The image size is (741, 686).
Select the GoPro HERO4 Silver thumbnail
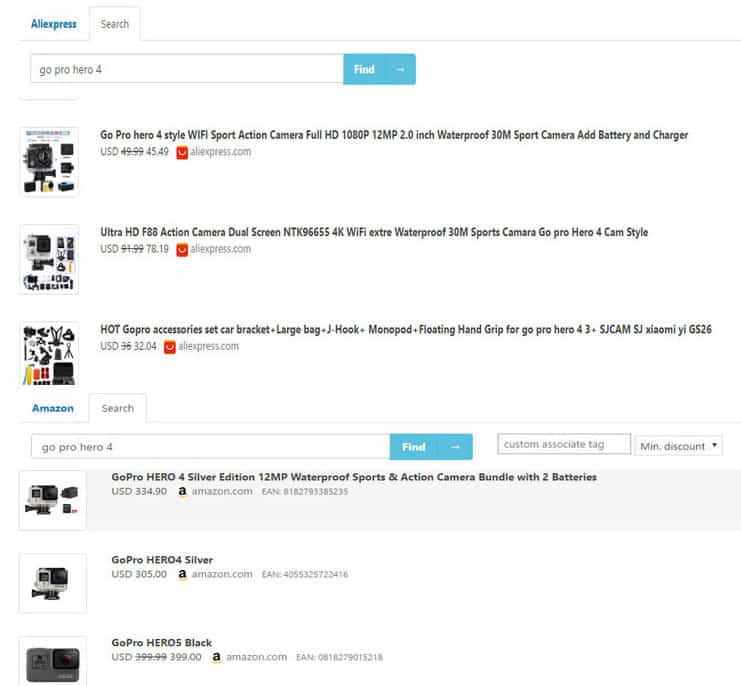[x=53, y=583]
